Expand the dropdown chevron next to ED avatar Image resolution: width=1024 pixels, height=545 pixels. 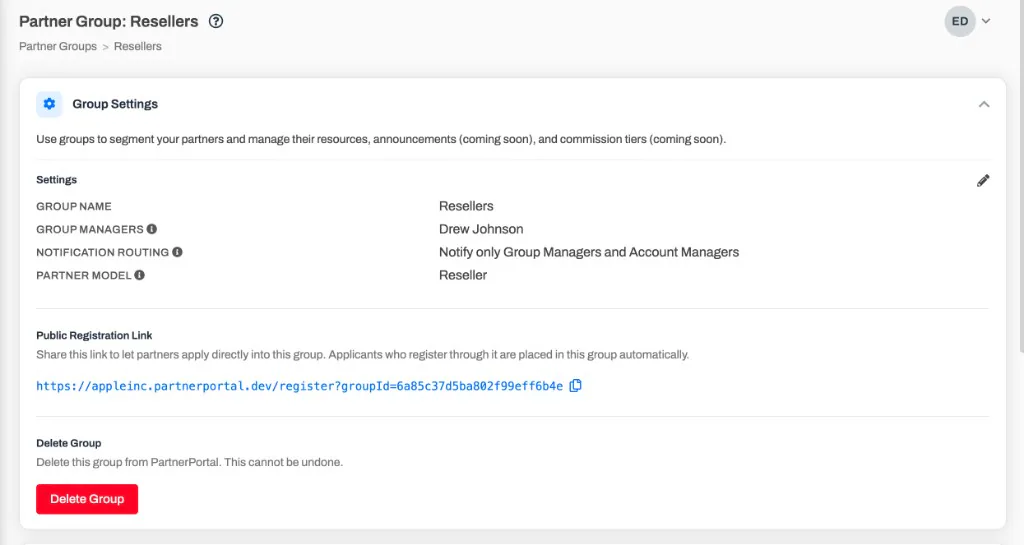point(986,21)
